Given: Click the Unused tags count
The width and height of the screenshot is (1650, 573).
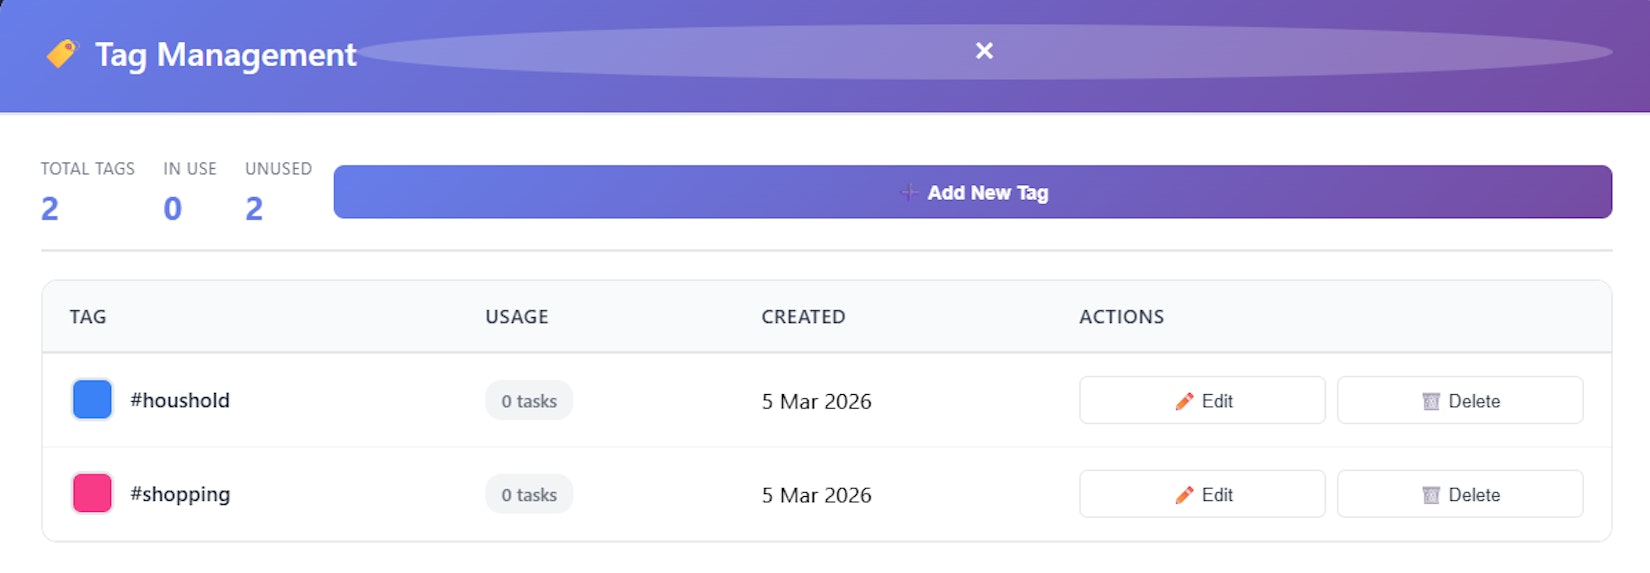Looking at the screenshot, I should coord(254,209).
